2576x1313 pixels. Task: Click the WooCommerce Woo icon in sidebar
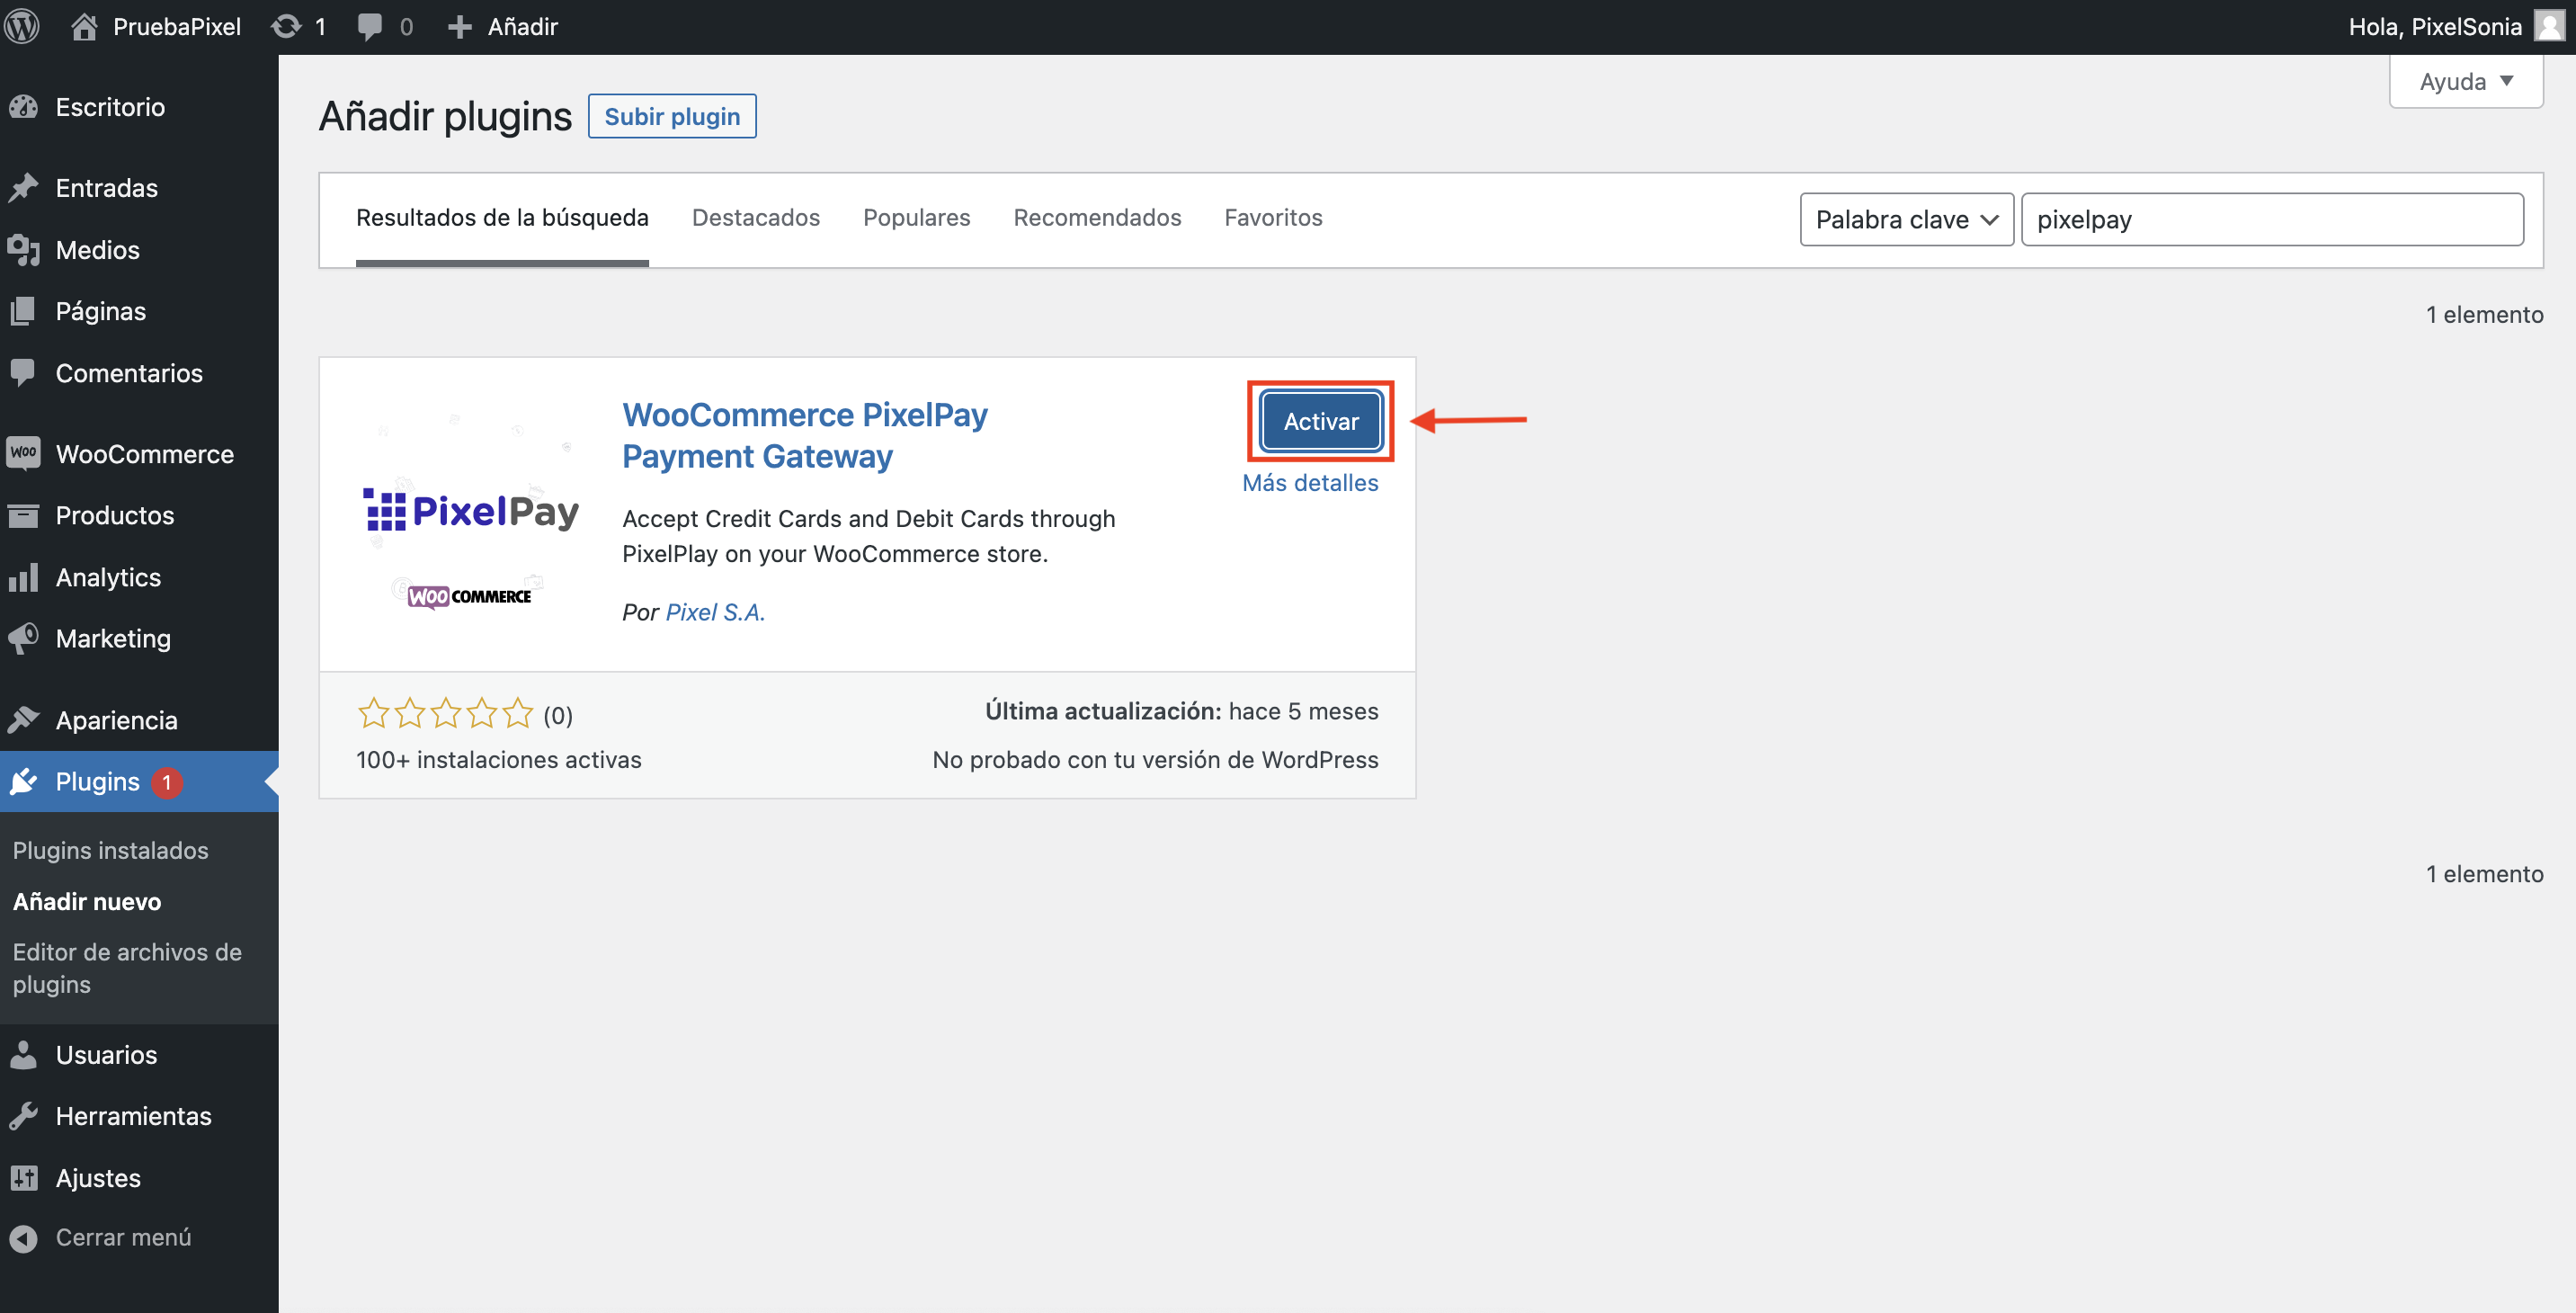23,453
